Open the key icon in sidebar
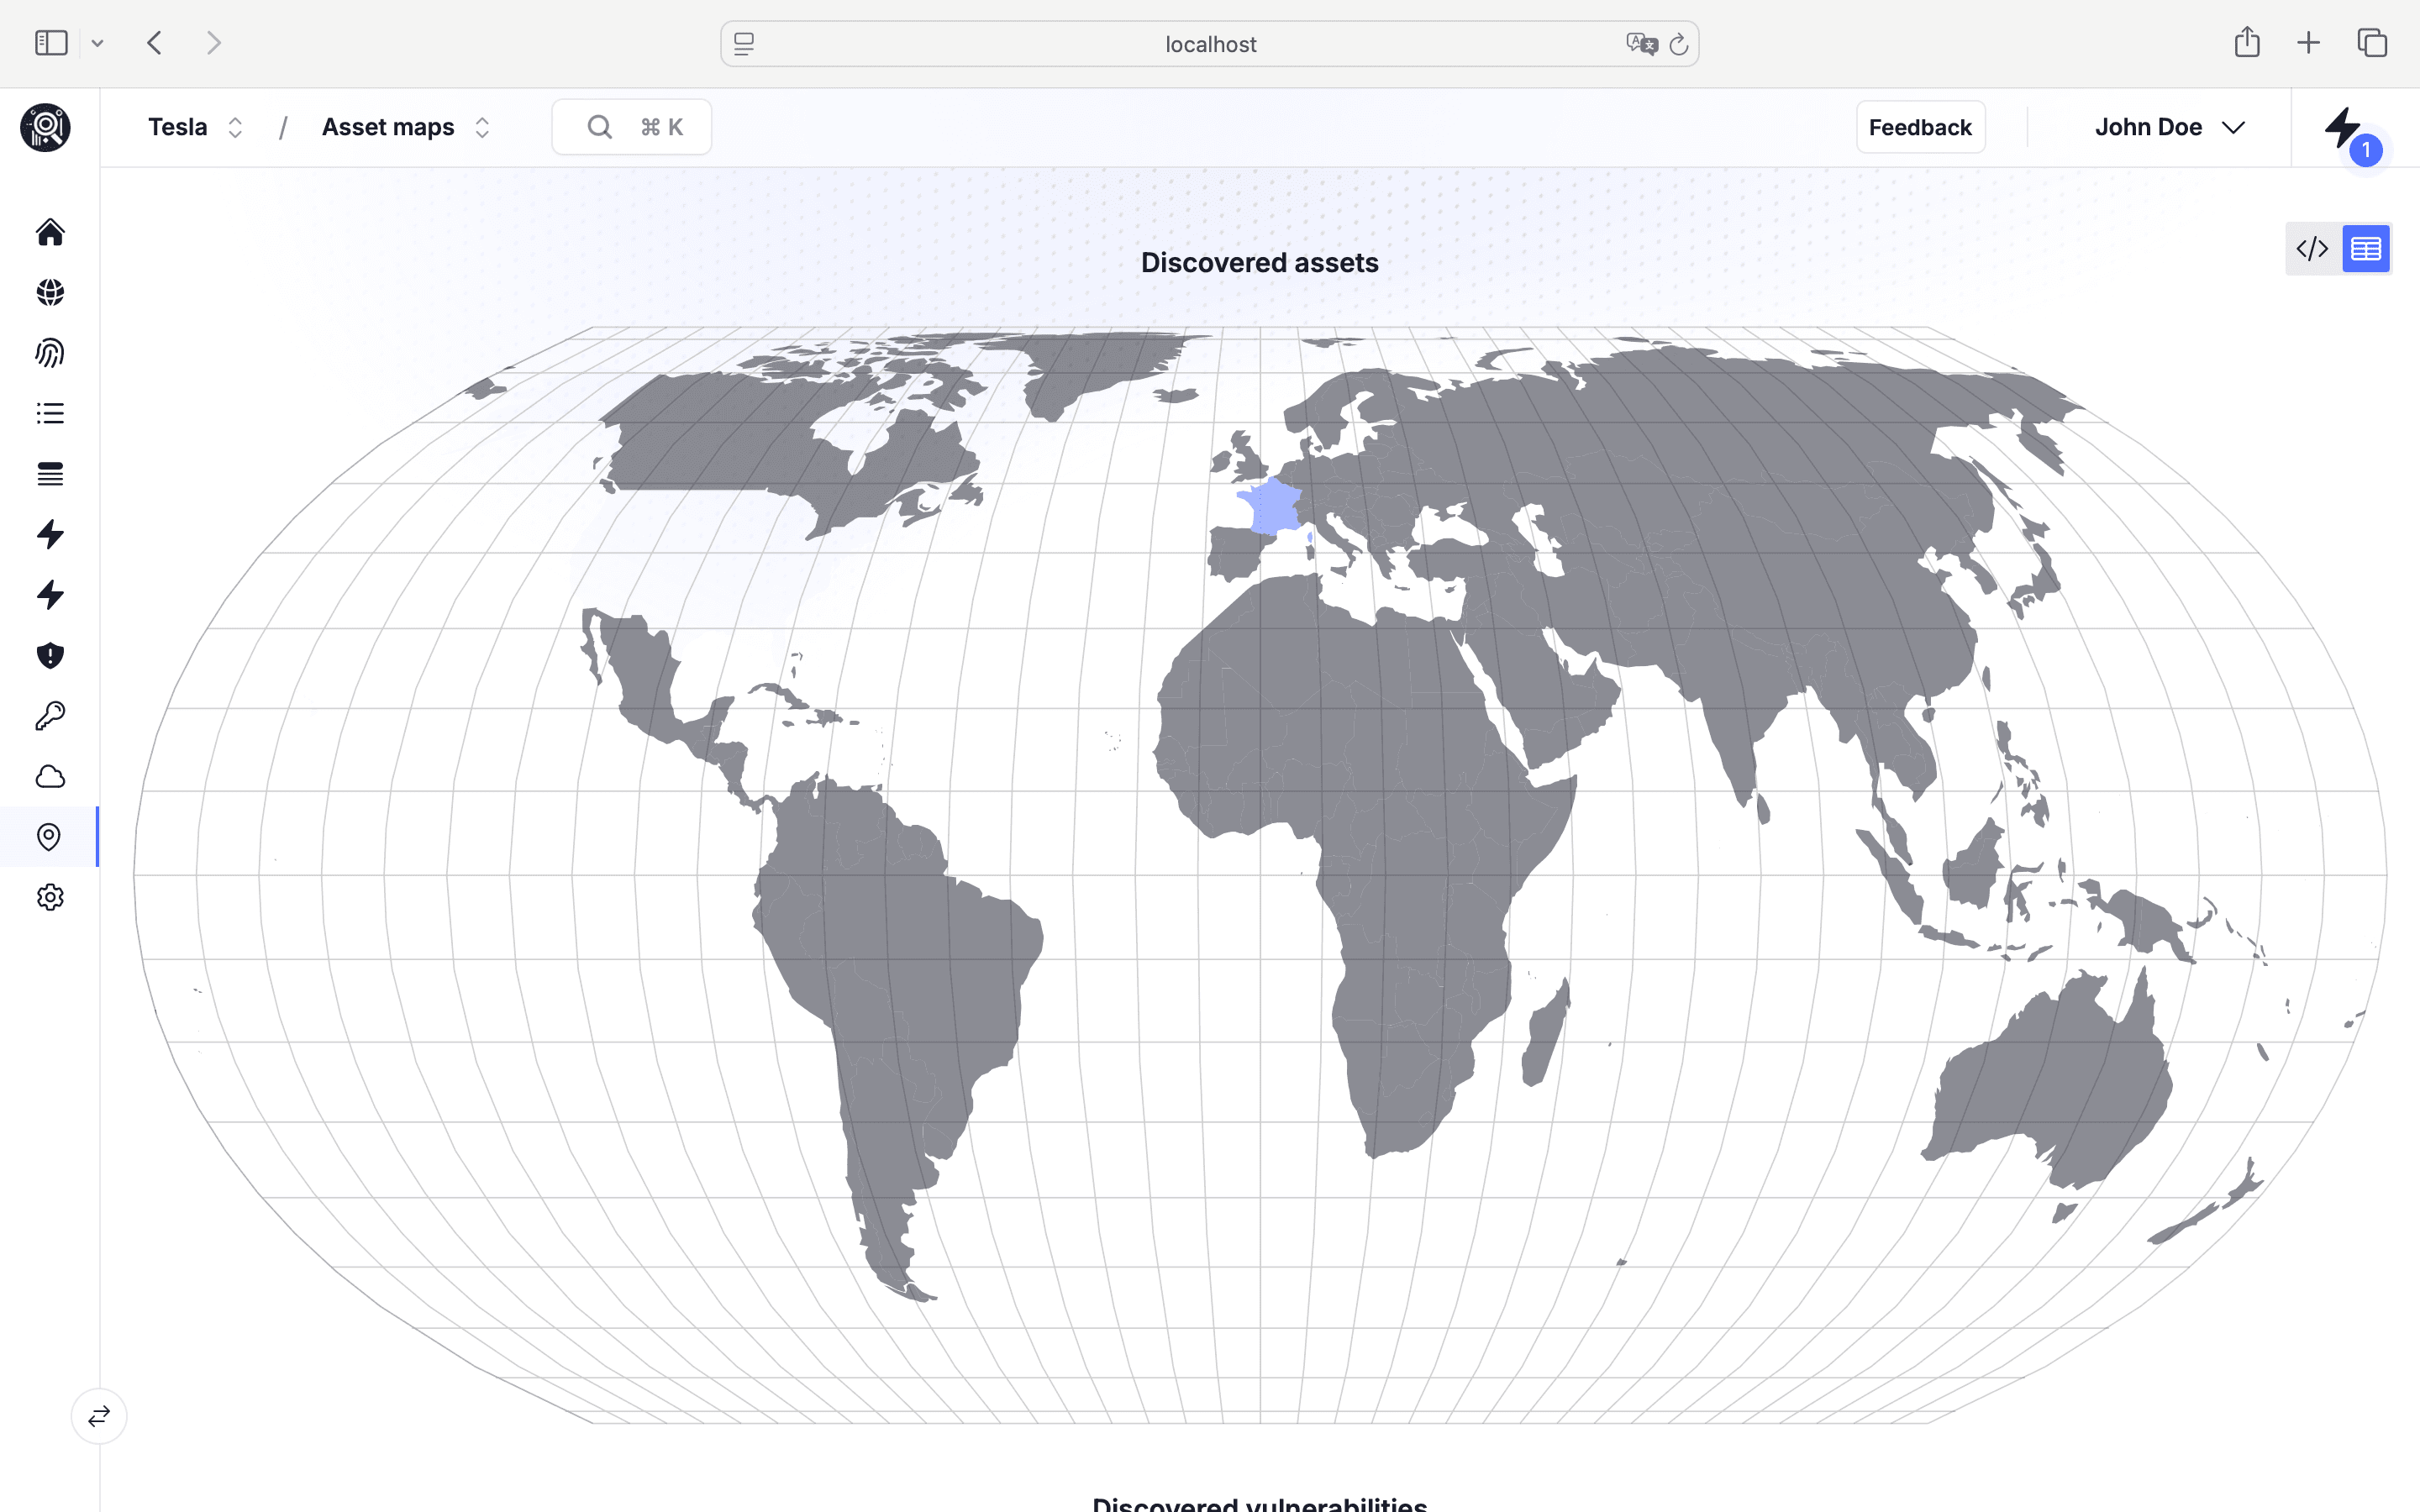 (x=50, y=716)
